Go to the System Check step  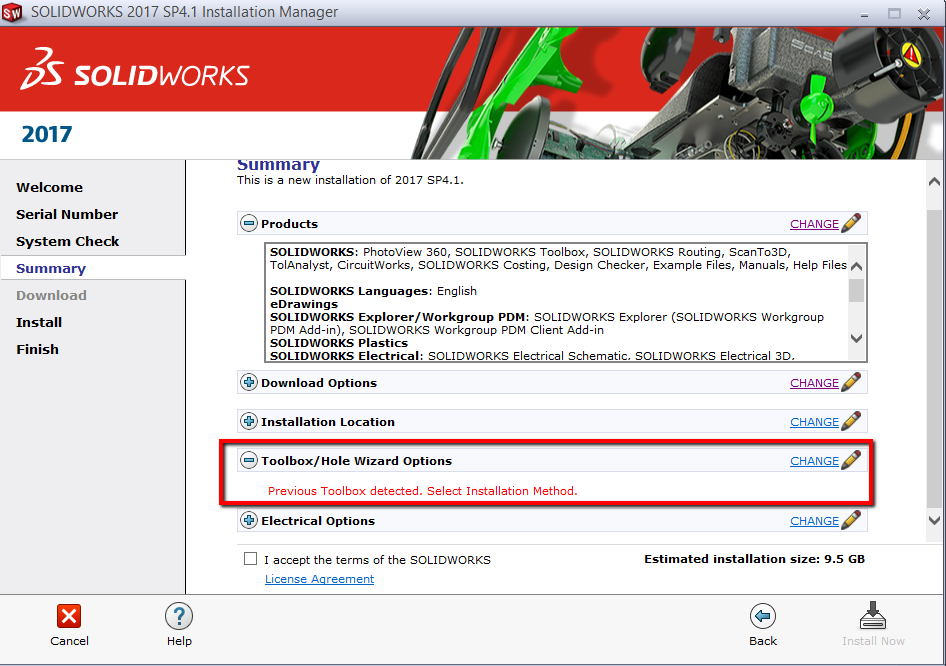[68, 241]
